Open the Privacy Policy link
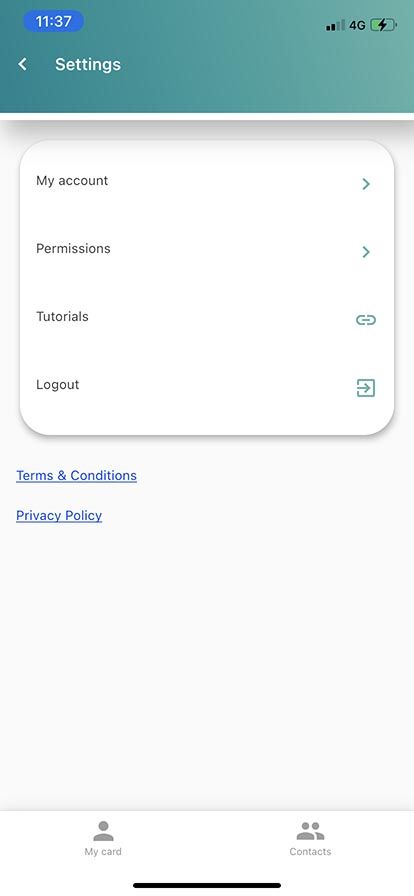 tap(59, 515)
